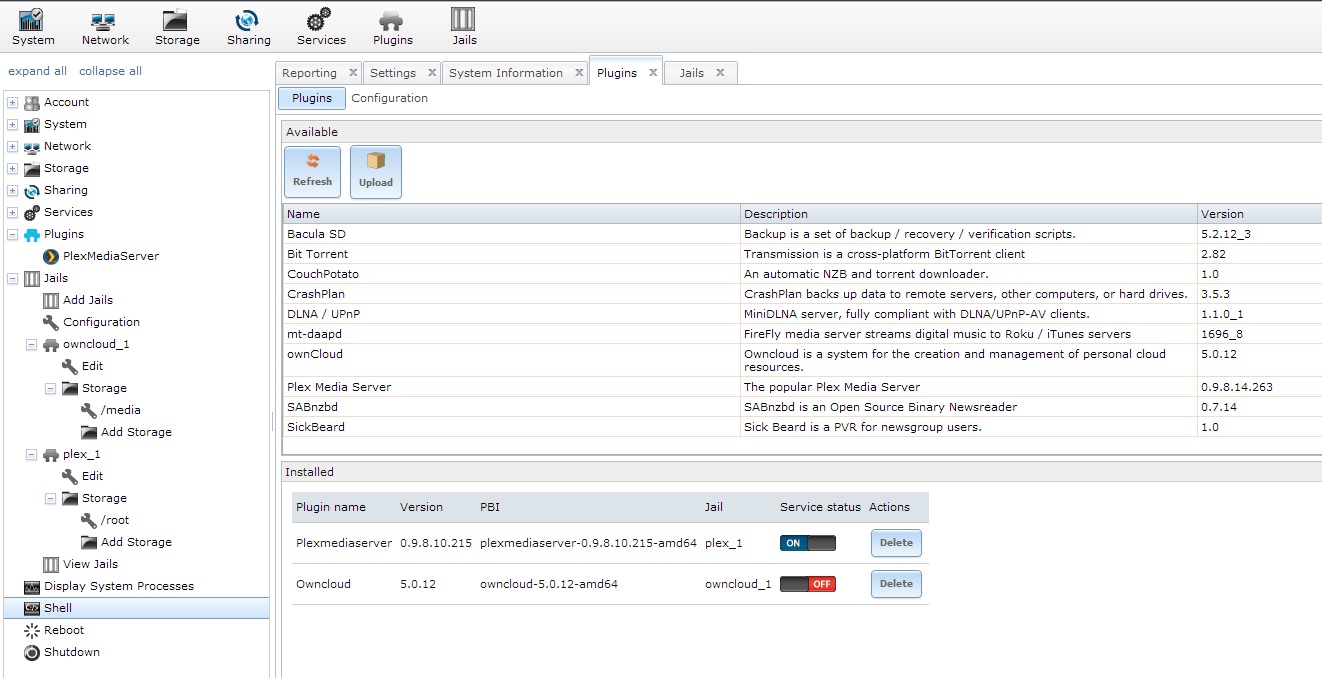
Task: Expand the Services tree node
Action: click(x=12, y=212)
